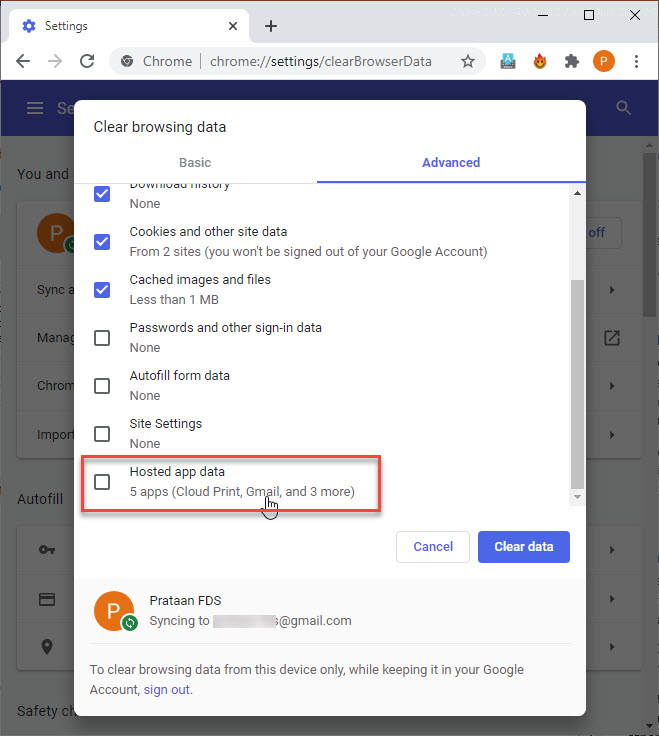This screenshot has height=736, width=659.
Task: Expand the Import bookmarks row arrow
Action: [x=612, y=435]
